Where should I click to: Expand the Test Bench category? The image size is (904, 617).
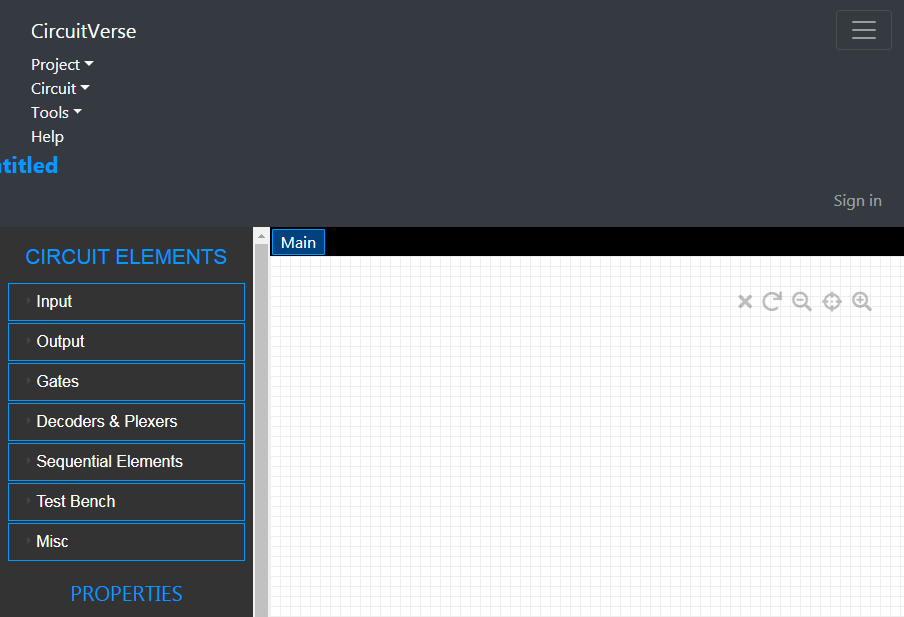pyautogui.click(x=126, y=501)
